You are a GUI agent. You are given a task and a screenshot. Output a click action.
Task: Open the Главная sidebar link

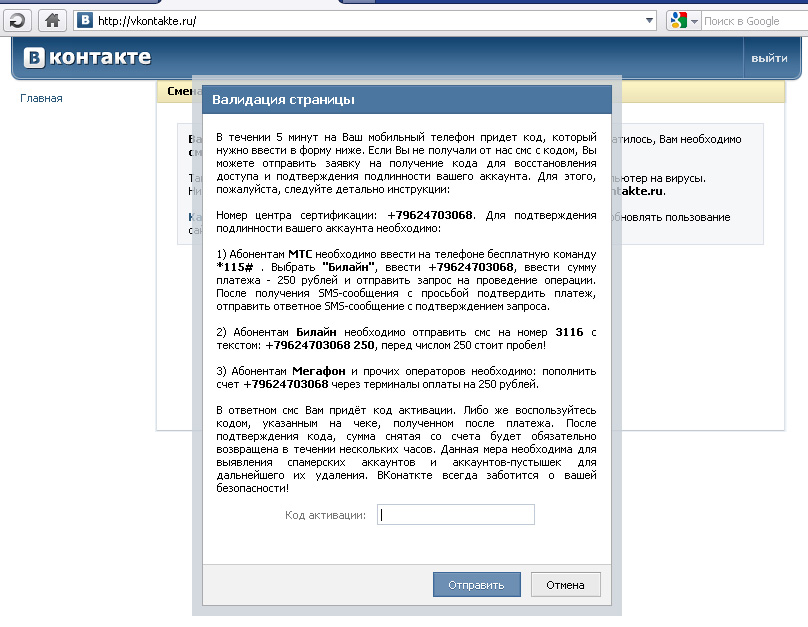[41, 98]
